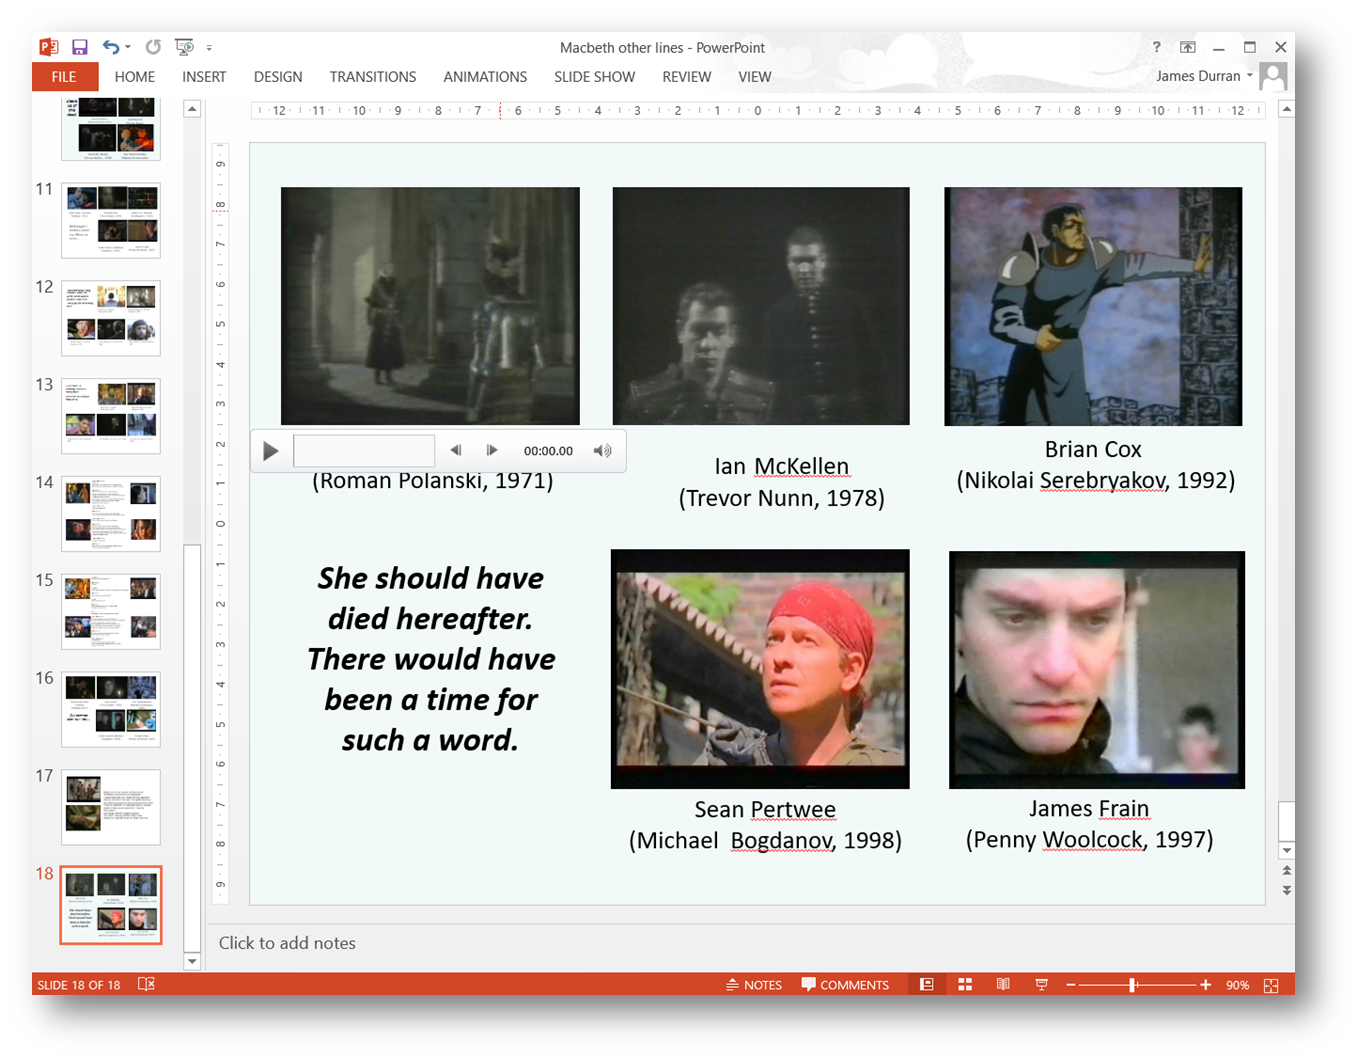Viewport: 1360px width, 1060px height.
Task: Click the Undo arrow icon
Action: pos(111,47)
